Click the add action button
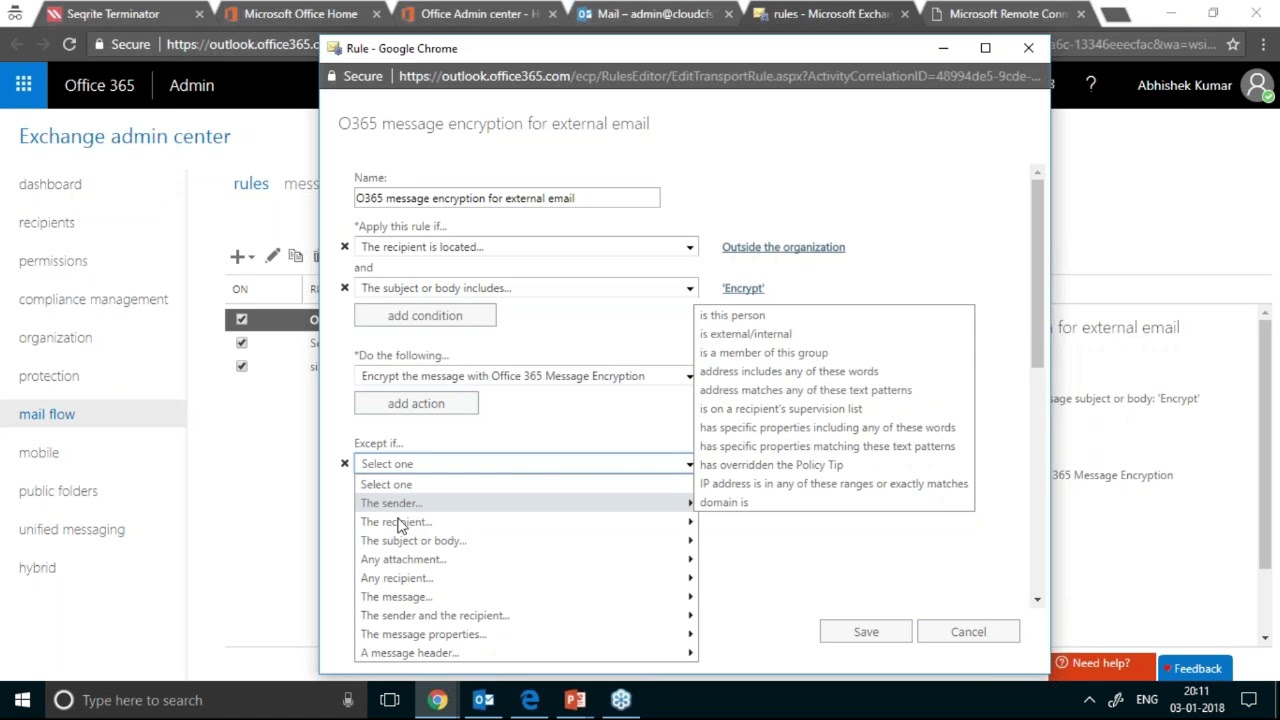This screenshot has height=720, width=1280. pyautogui.click(x=416, y=404)
